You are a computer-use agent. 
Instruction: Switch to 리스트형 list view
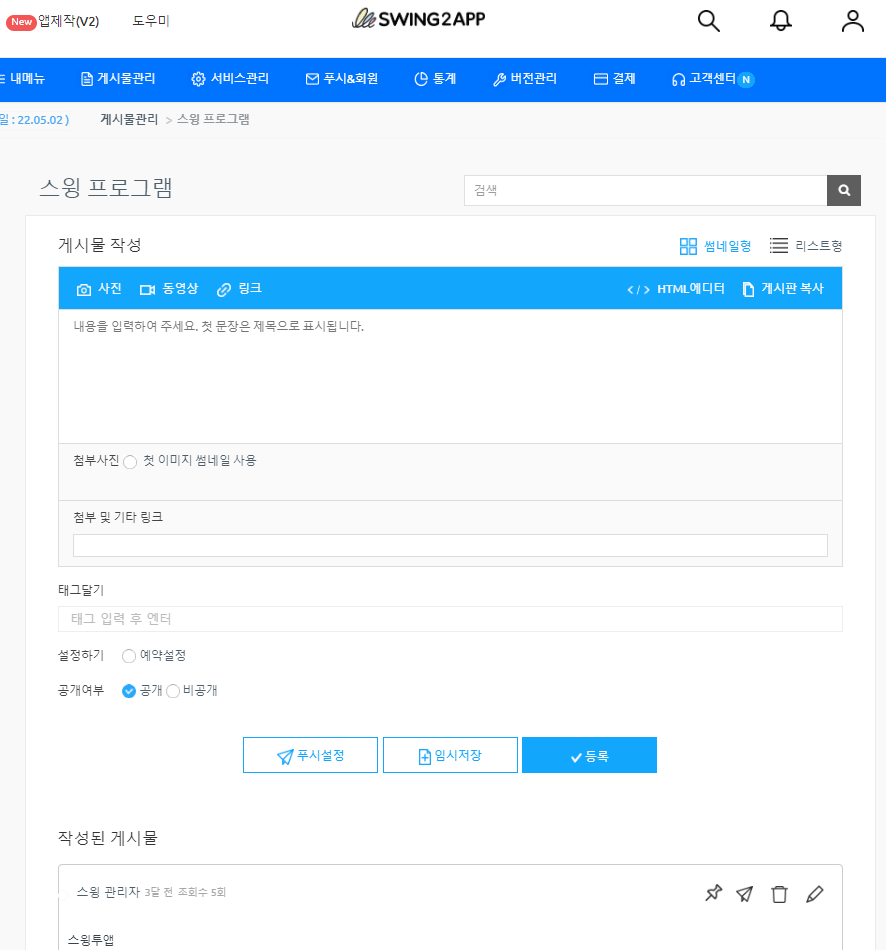pyautogui.click(x=806, y=246)
